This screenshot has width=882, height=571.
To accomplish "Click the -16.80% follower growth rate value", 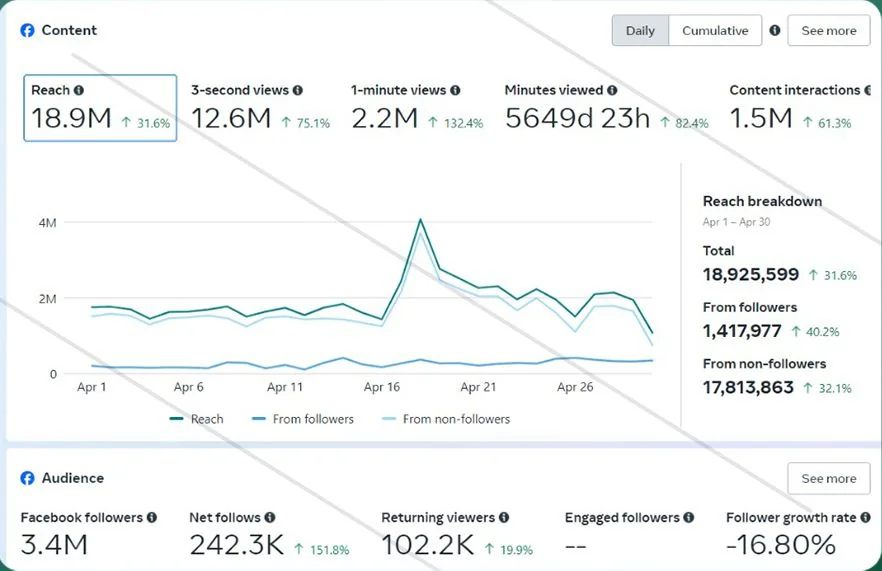I will (781, 545).
